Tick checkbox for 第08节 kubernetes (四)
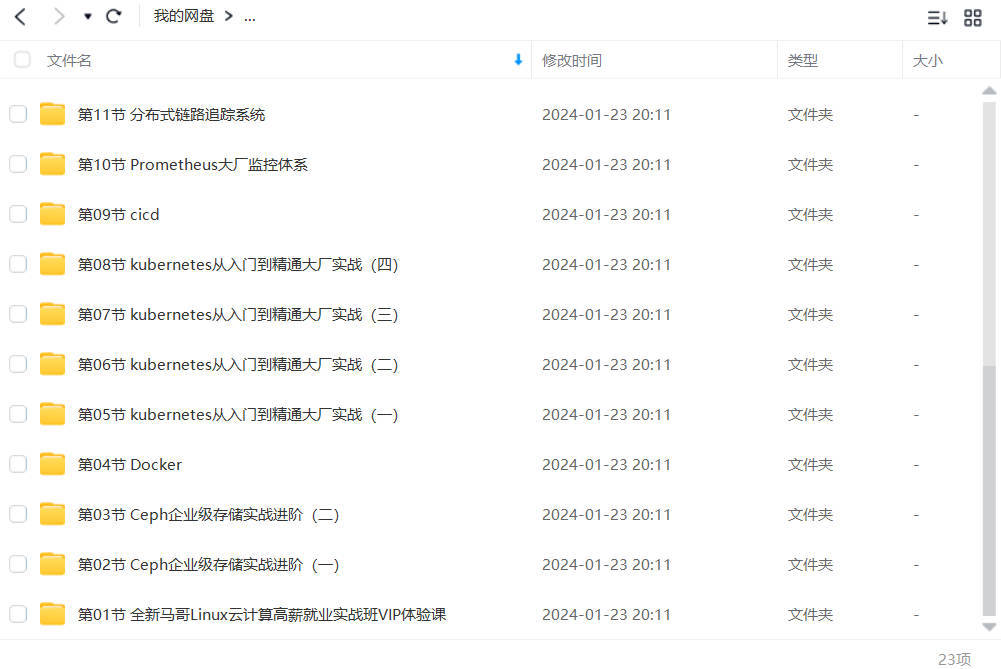Viewport: 1001px width, 669px height. pos(18,264)
